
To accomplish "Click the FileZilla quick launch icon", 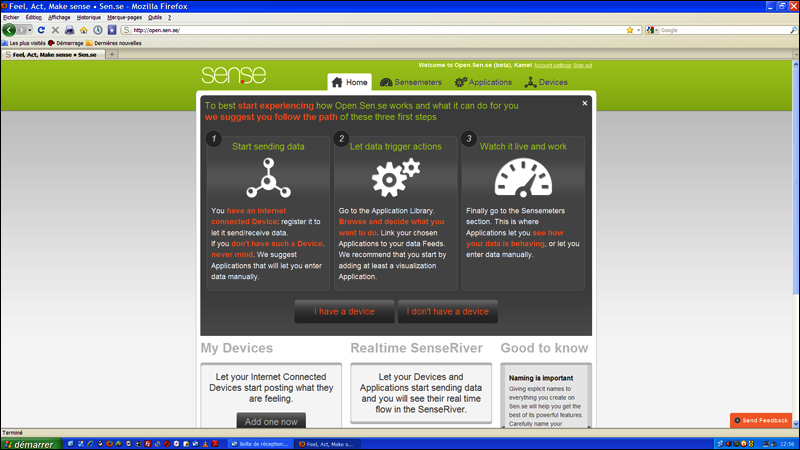I will pyautogui.click(x=148, y=444).
